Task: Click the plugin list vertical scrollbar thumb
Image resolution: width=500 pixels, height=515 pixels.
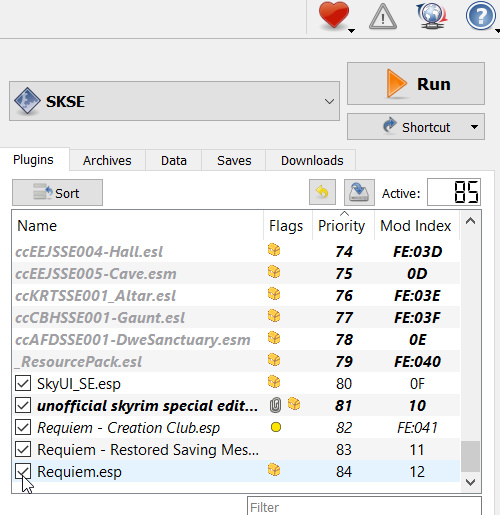Action: point(470,456)
